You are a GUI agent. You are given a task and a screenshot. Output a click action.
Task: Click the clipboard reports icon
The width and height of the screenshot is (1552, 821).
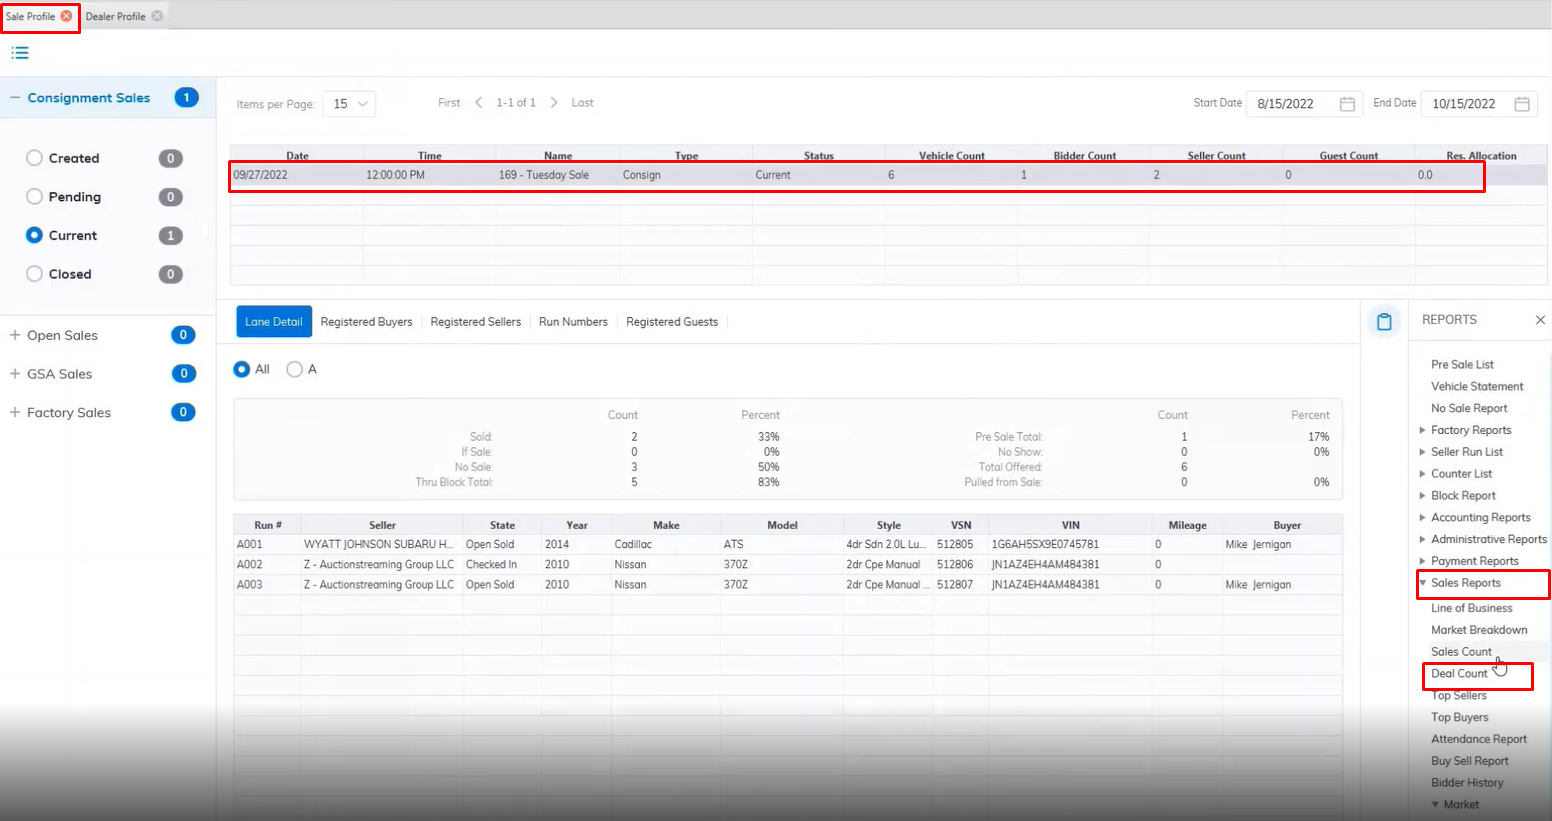point(1384,322)
